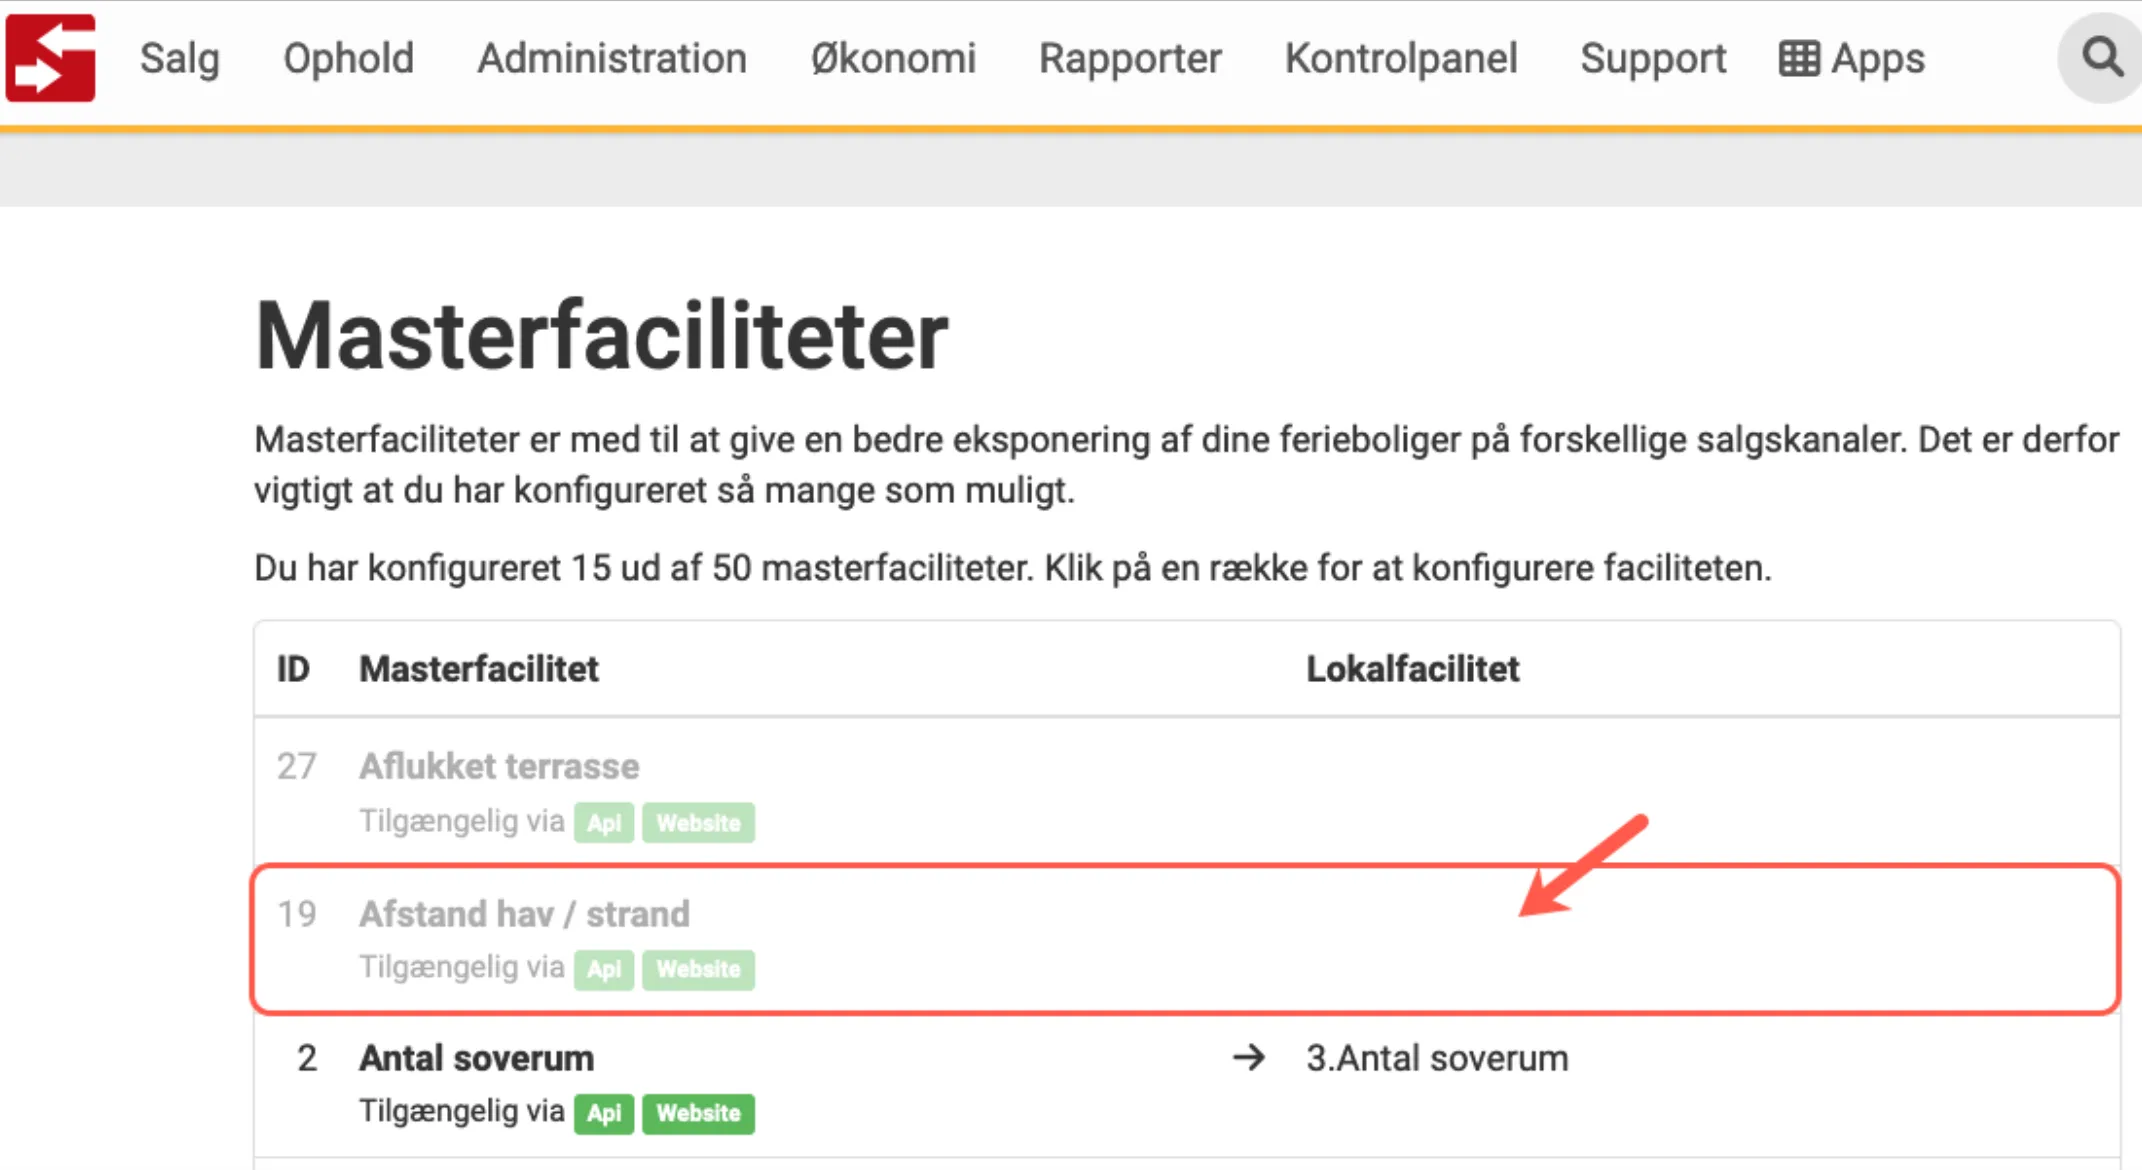Click the arrow next to 3.Antal soverum
The width and height of the screenshot is (2142, 1170).
(x=1248, y=1057)
